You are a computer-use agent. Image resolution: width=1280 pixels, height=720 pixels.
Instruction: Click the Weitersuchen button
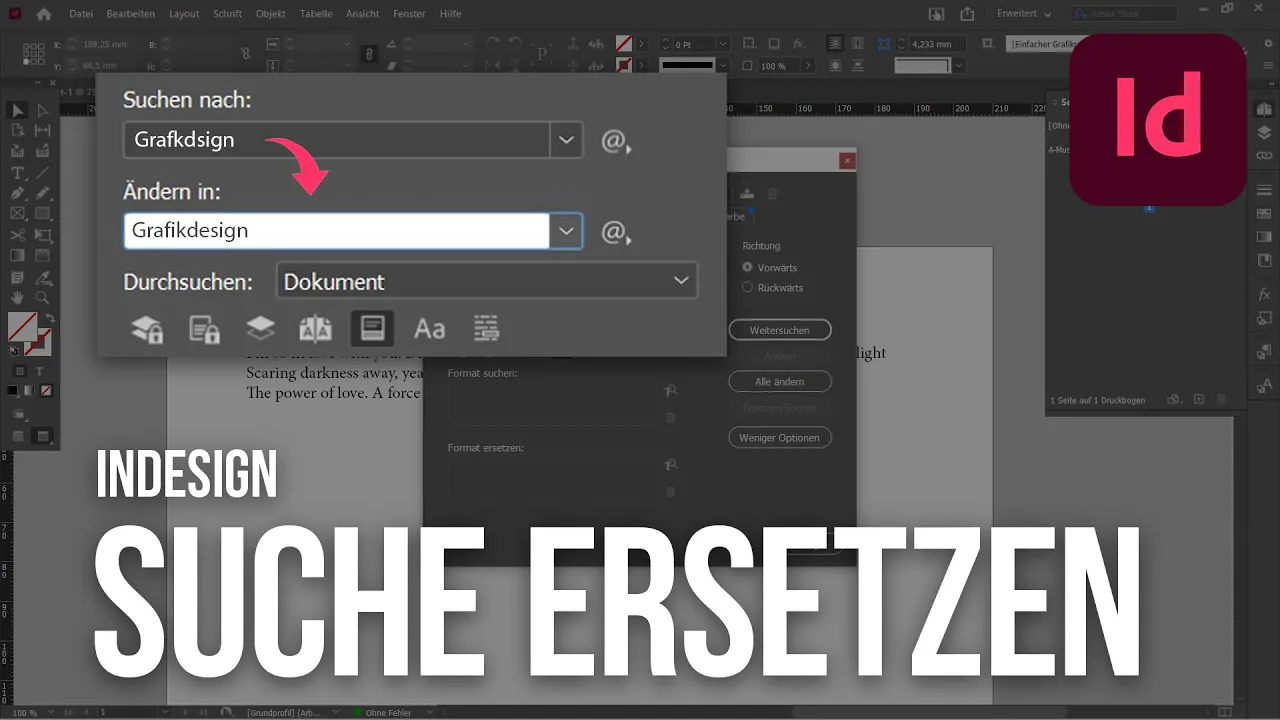coord(779,329)
